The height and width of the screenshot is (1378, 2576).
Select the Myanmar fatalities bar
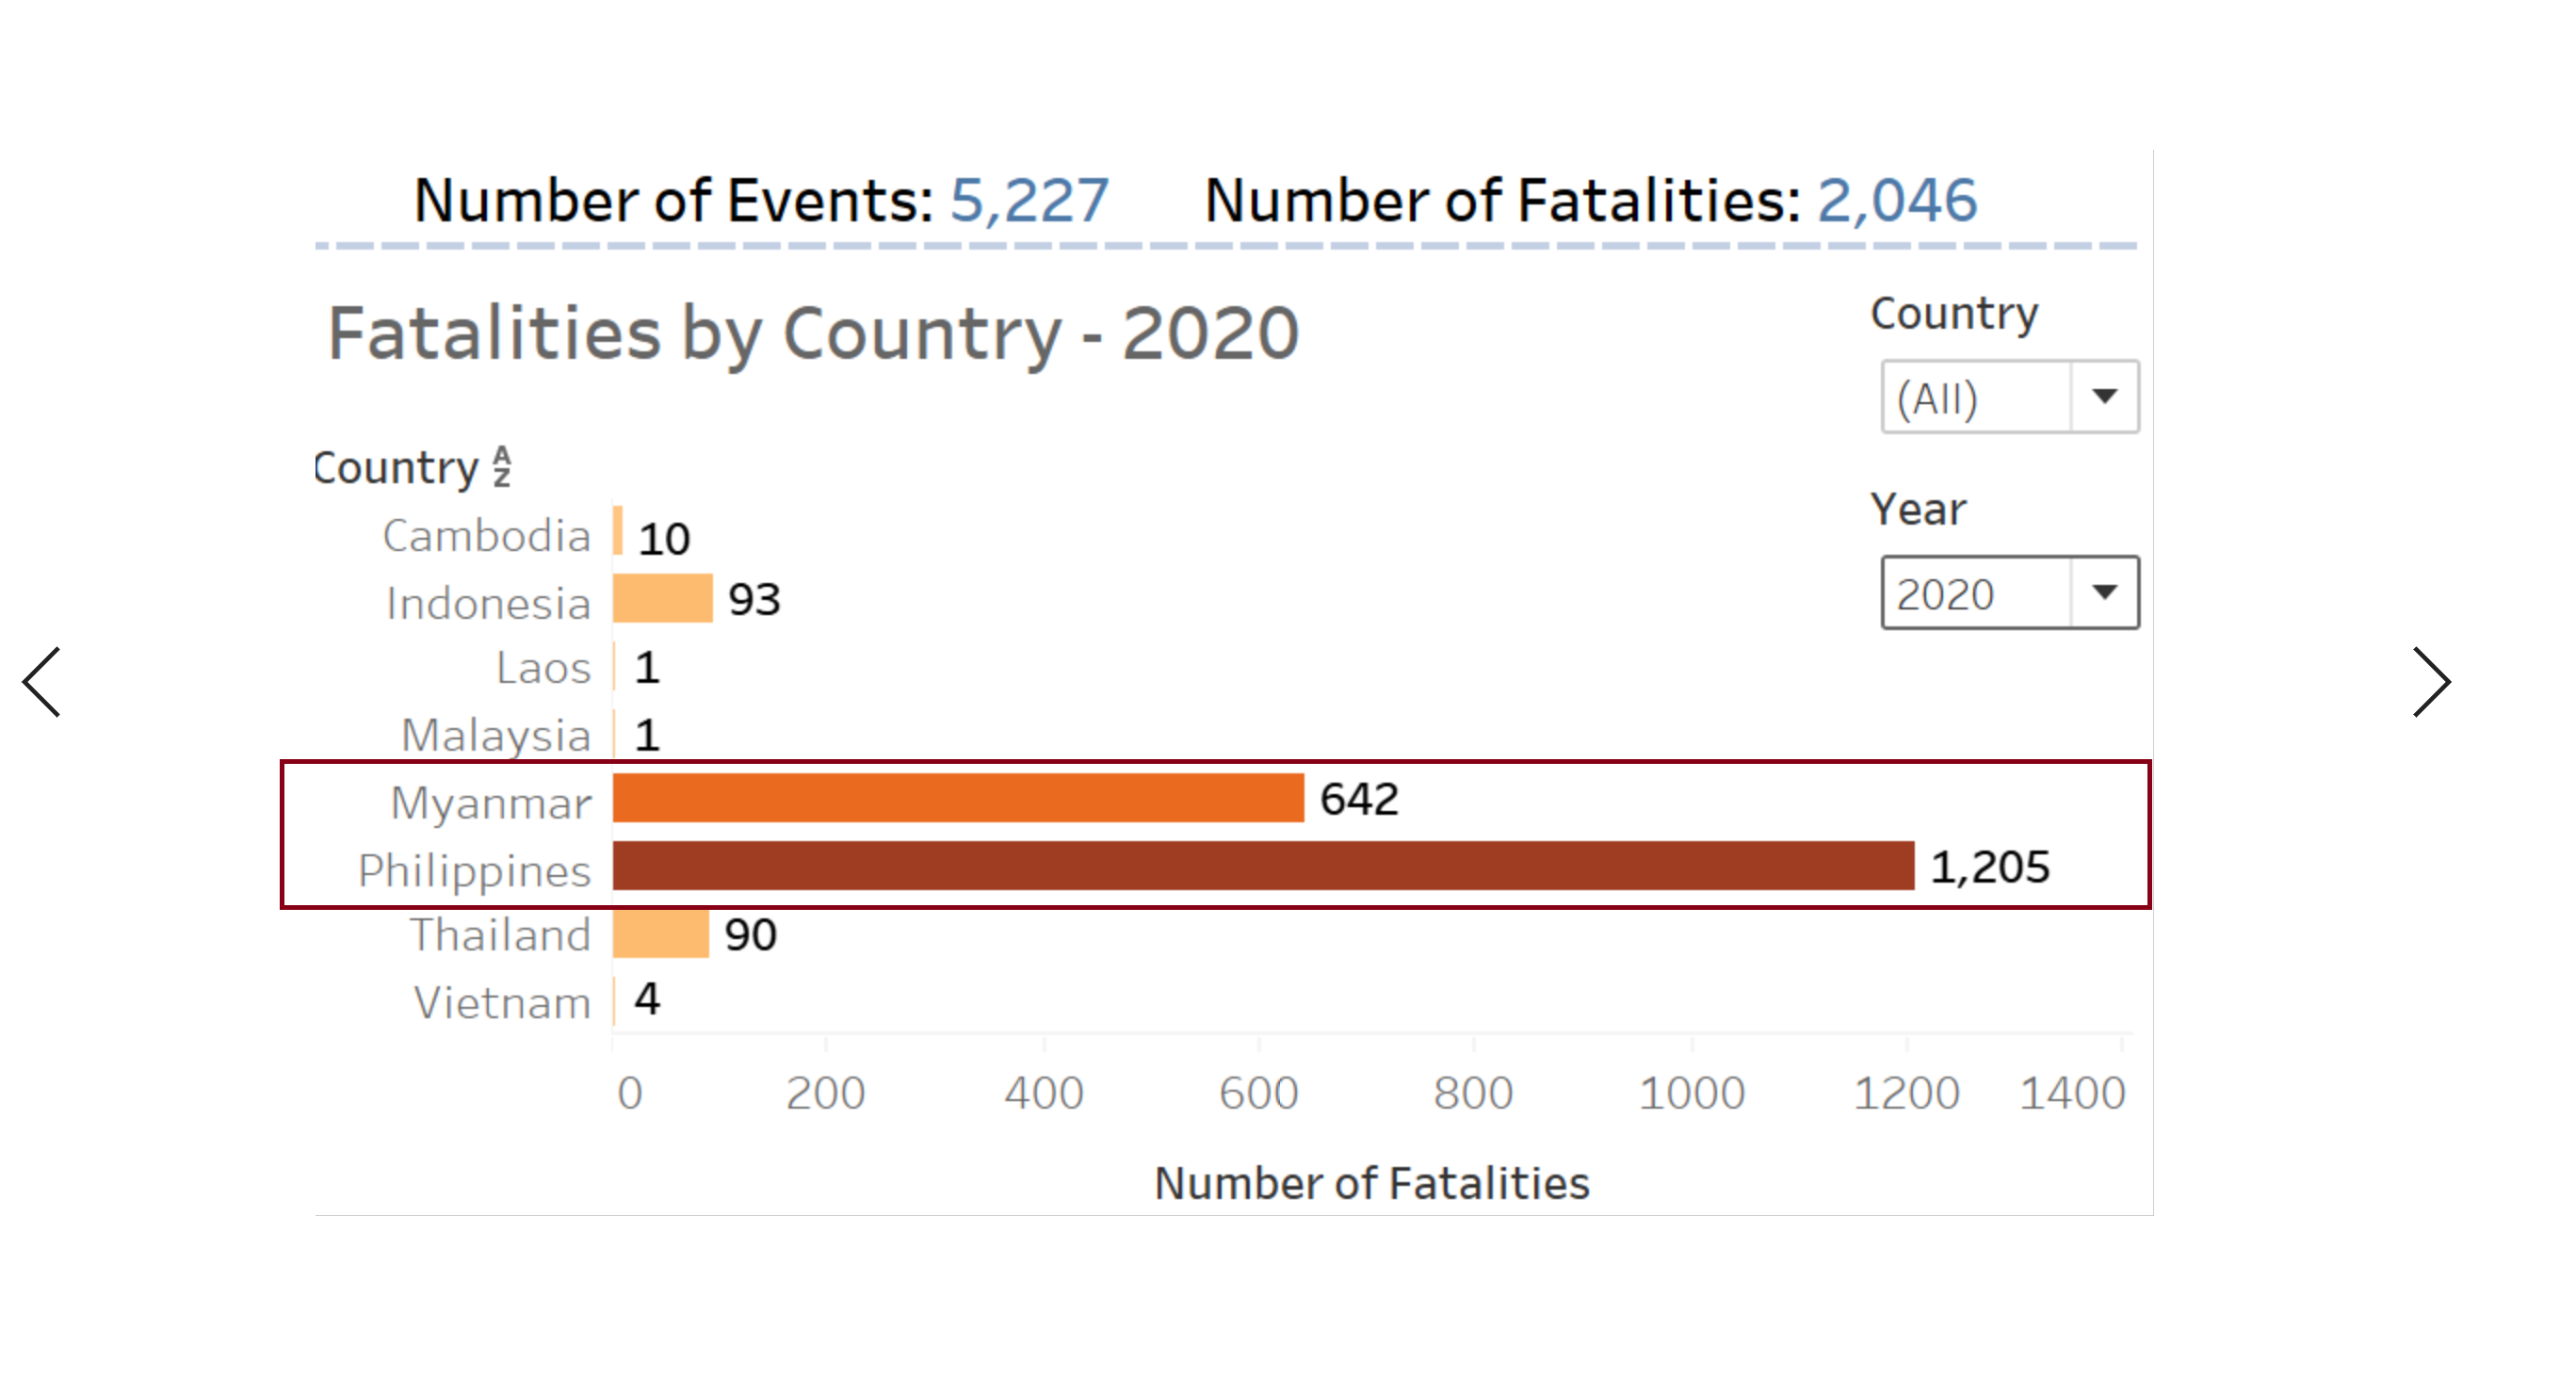tap(957, 798)
